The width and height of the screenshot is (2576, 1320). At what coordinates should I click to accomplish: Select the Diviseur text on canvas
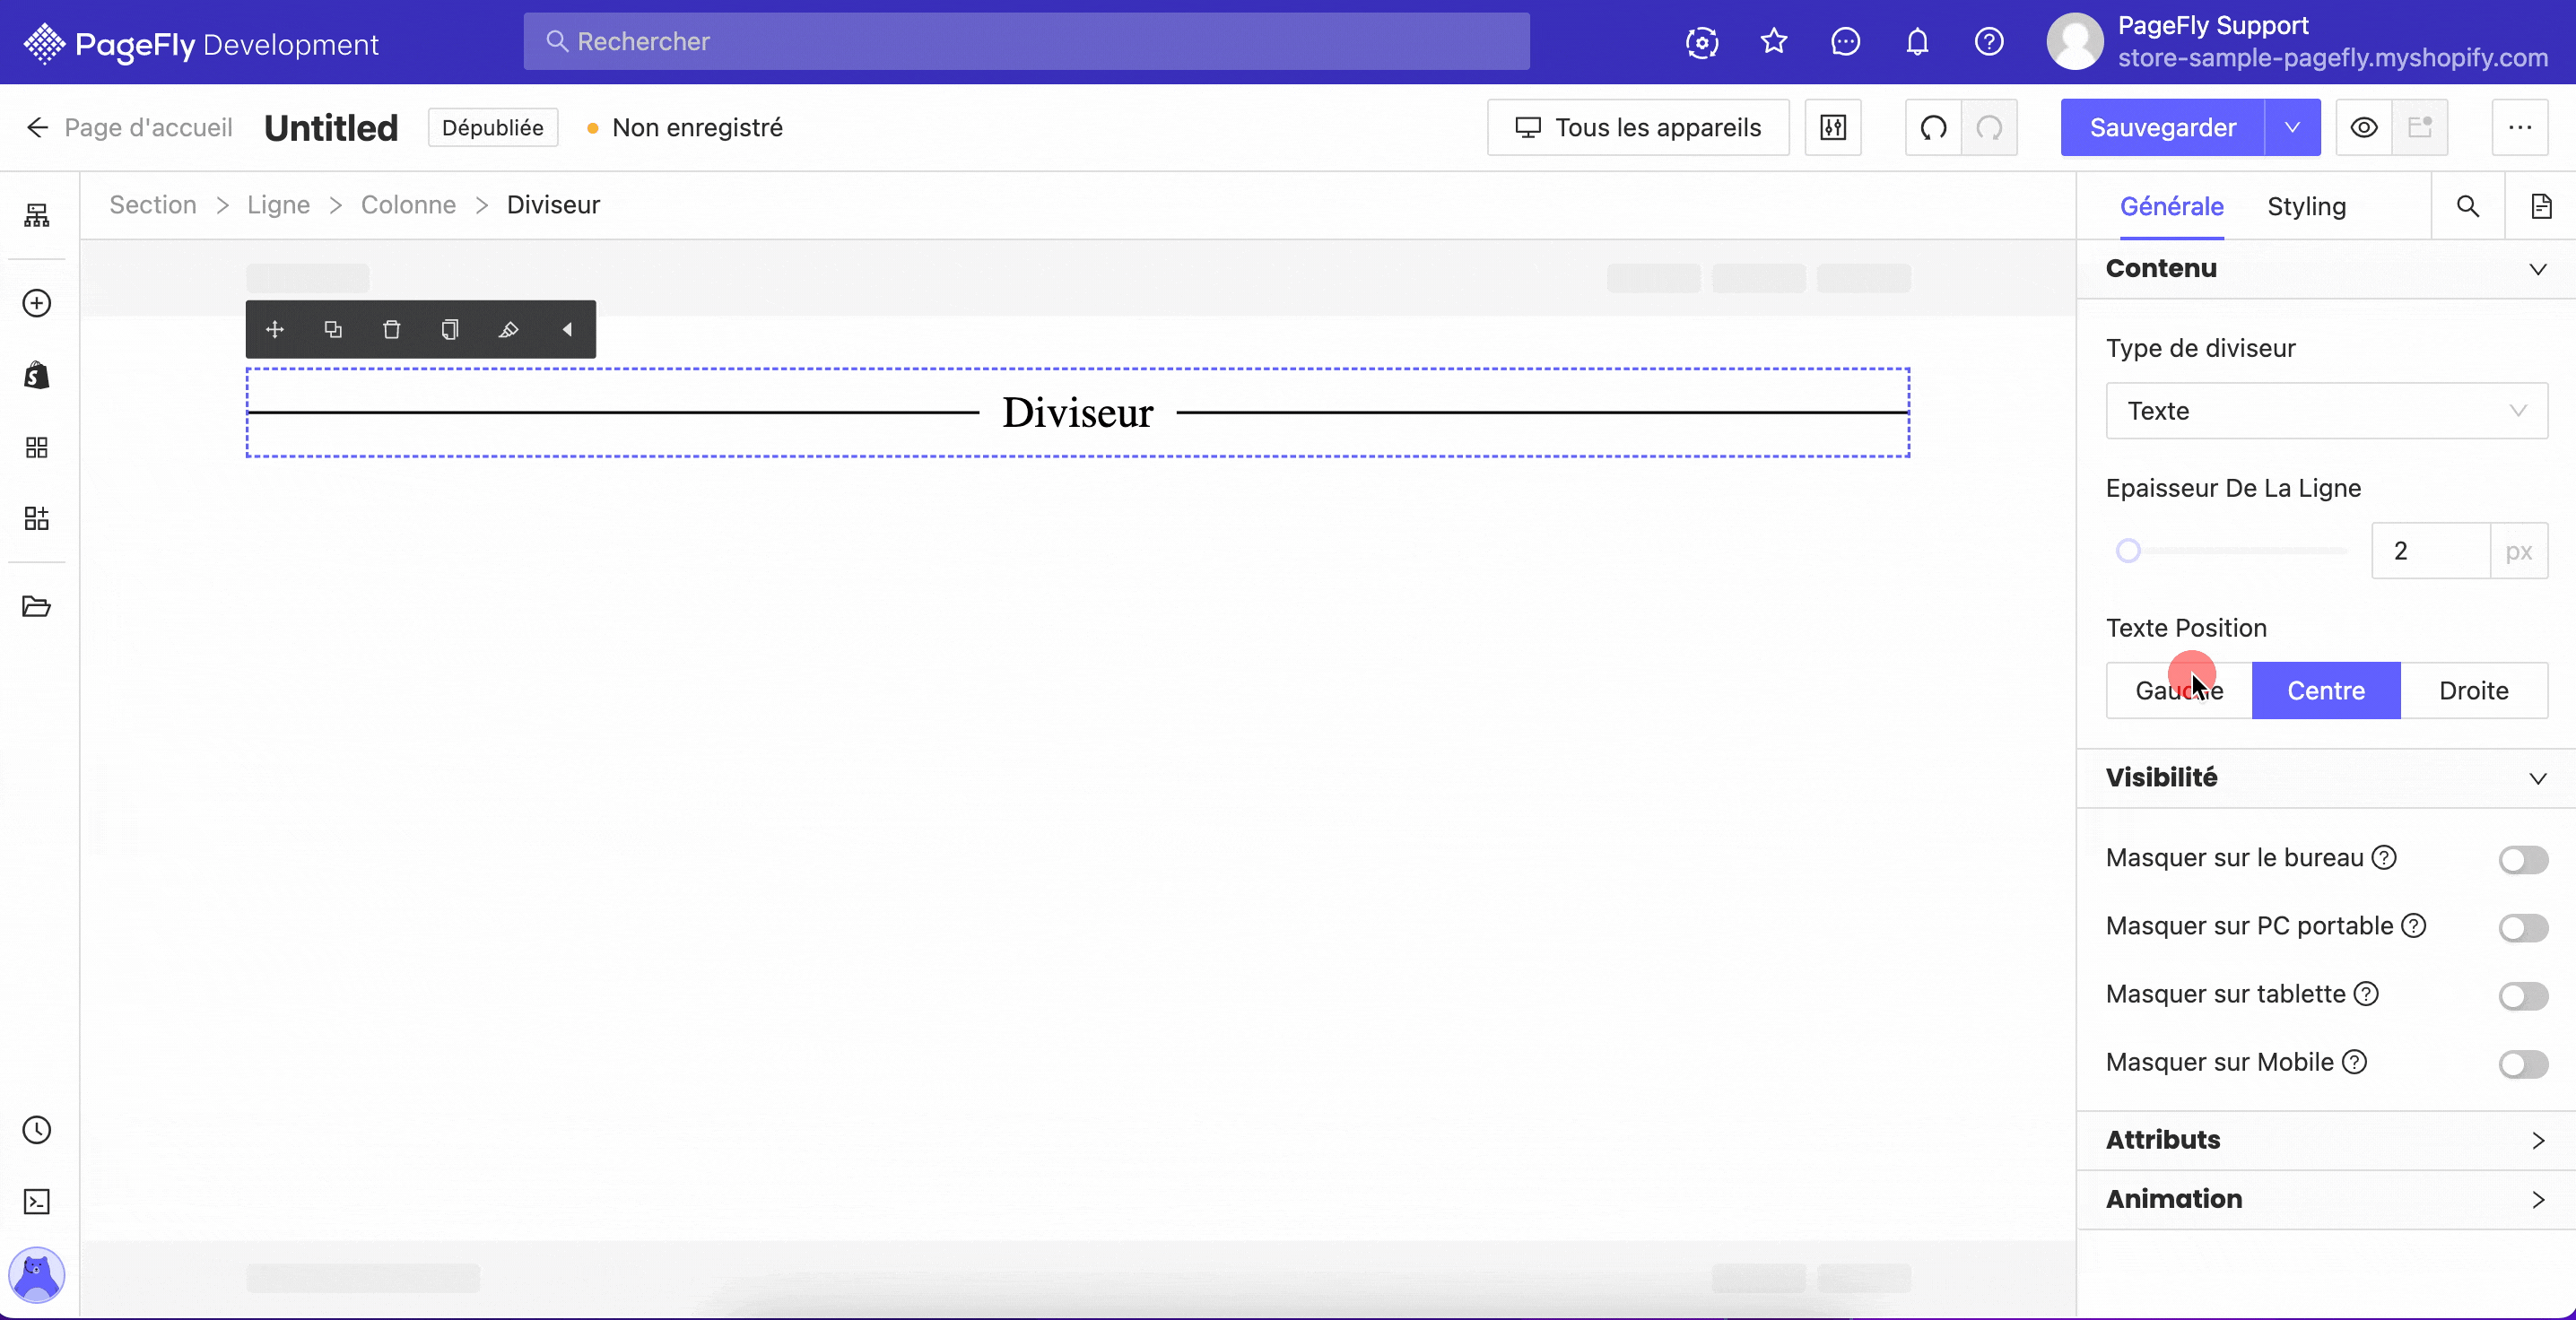point(1078,412)
